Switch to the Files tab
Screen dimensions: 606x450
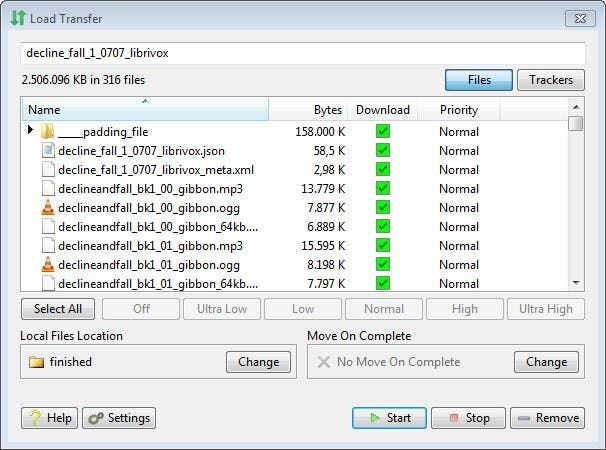[479, 80]
